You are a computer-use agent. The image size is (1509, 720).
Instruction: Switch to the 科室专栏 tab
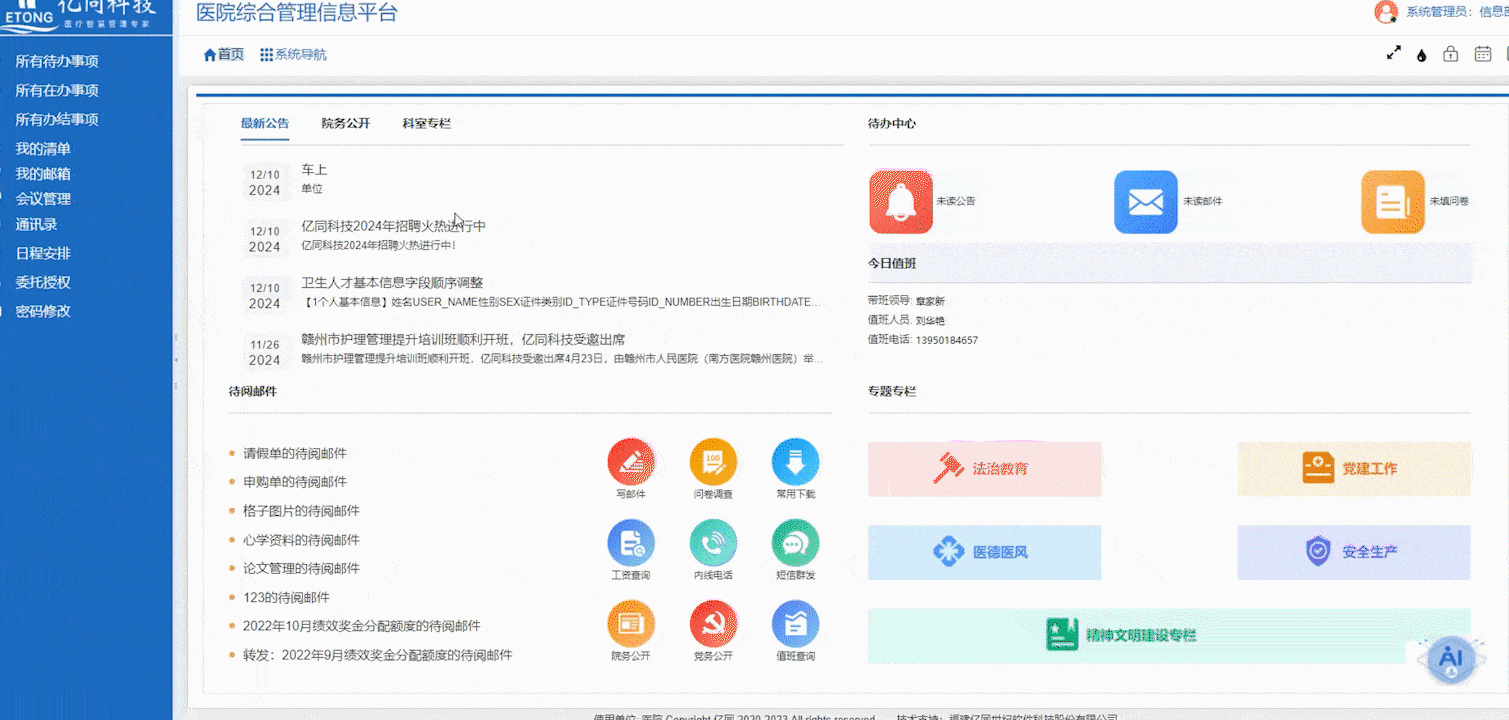click(x=427, y=124)
